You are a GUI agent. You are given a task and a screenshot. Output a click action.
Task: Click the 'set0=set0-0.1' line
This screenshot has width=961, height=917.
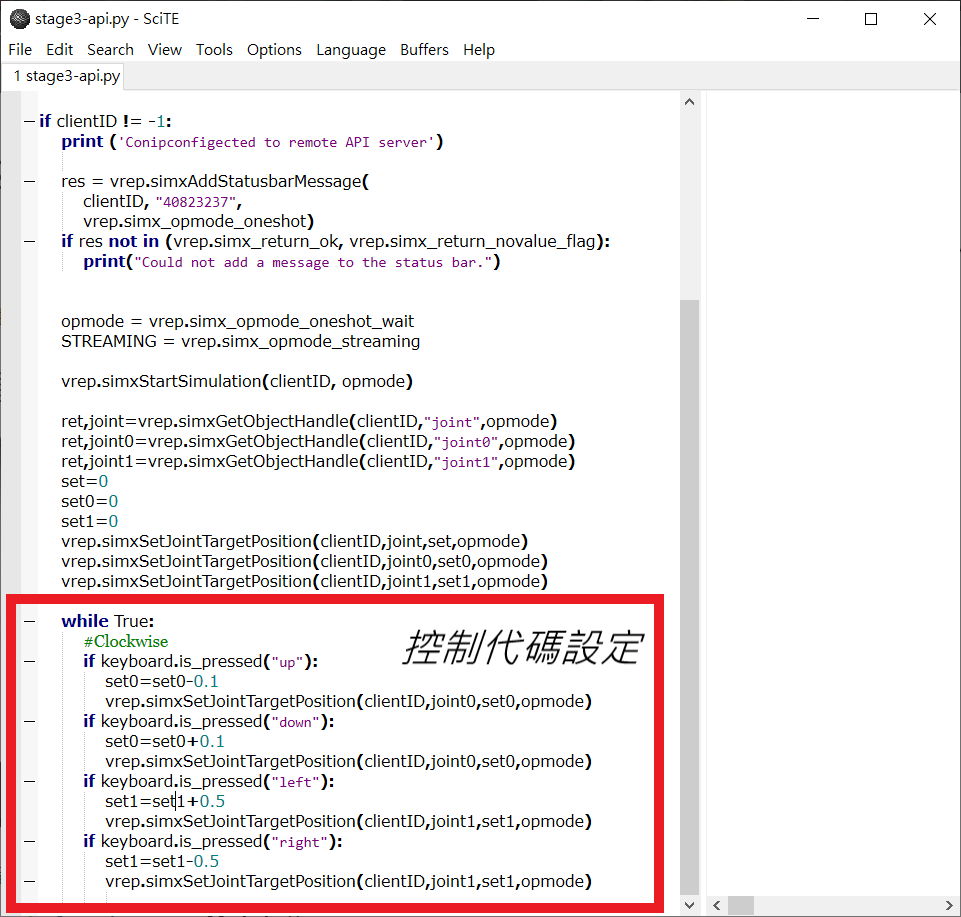click(x=162, y=682)
